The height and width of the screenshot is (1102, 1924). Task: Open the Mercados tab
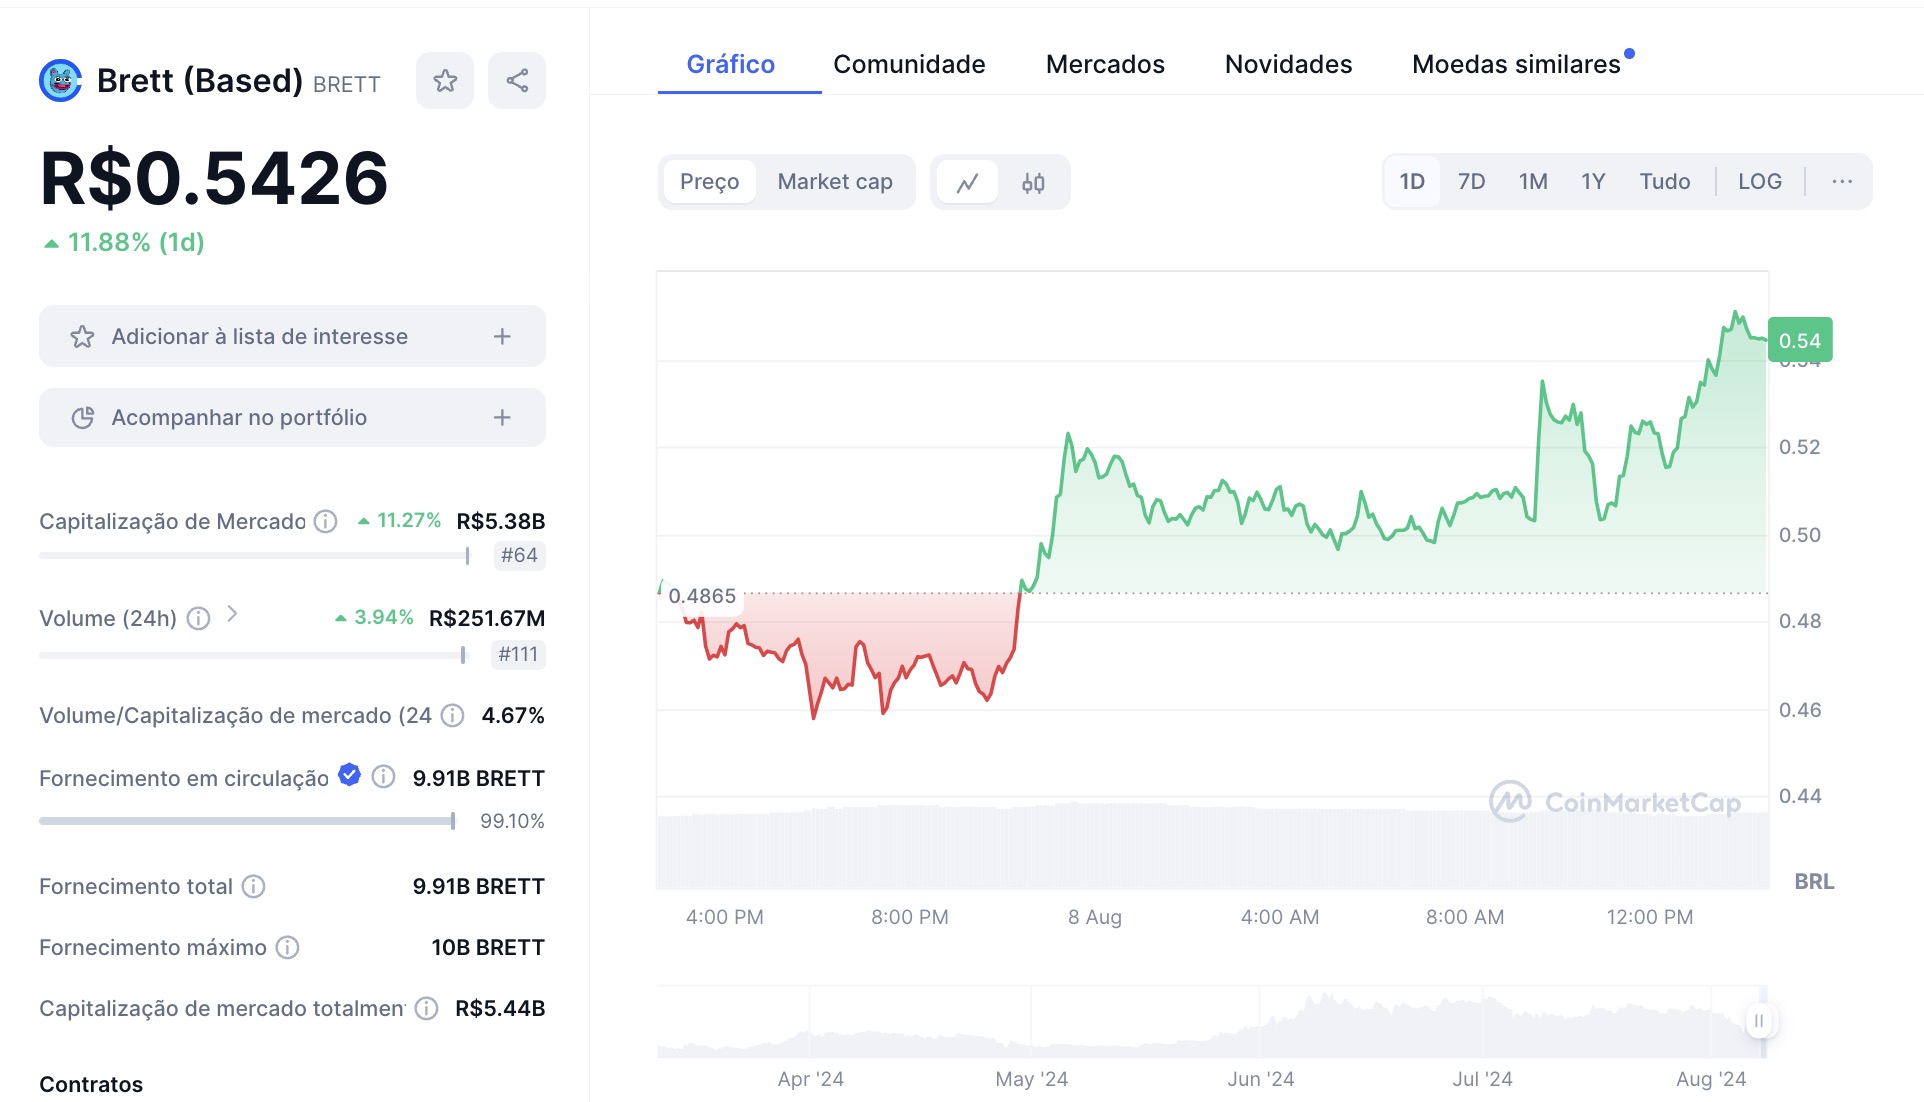coord(1105,64)
